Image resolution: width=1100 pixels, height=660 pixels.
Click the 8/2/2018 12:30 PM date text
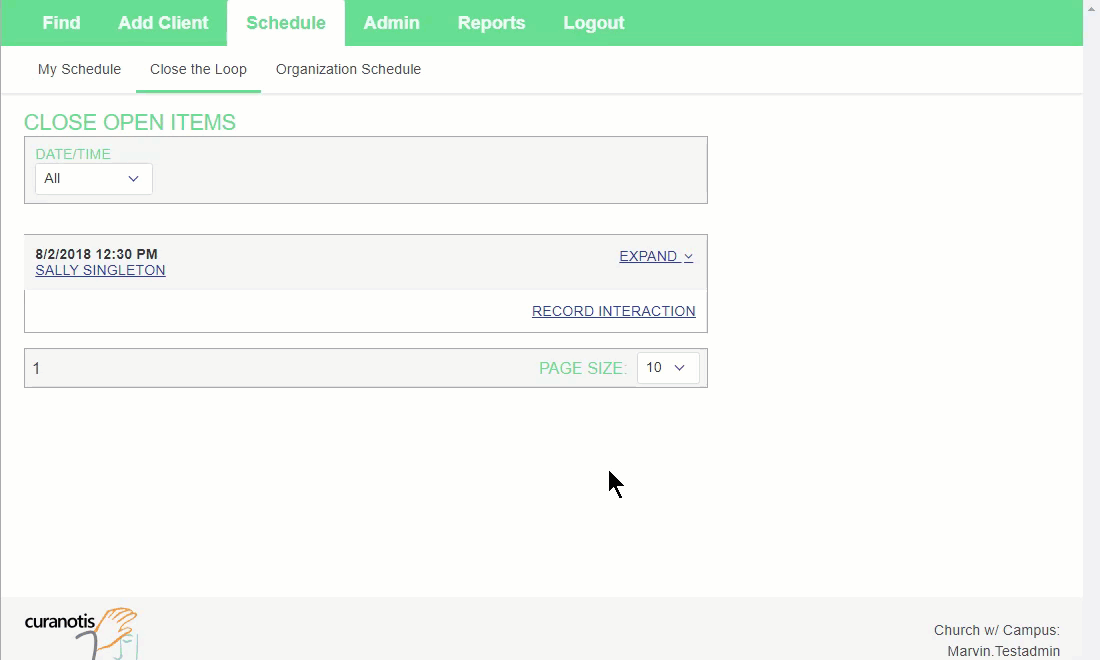click(x=96, y=254)
